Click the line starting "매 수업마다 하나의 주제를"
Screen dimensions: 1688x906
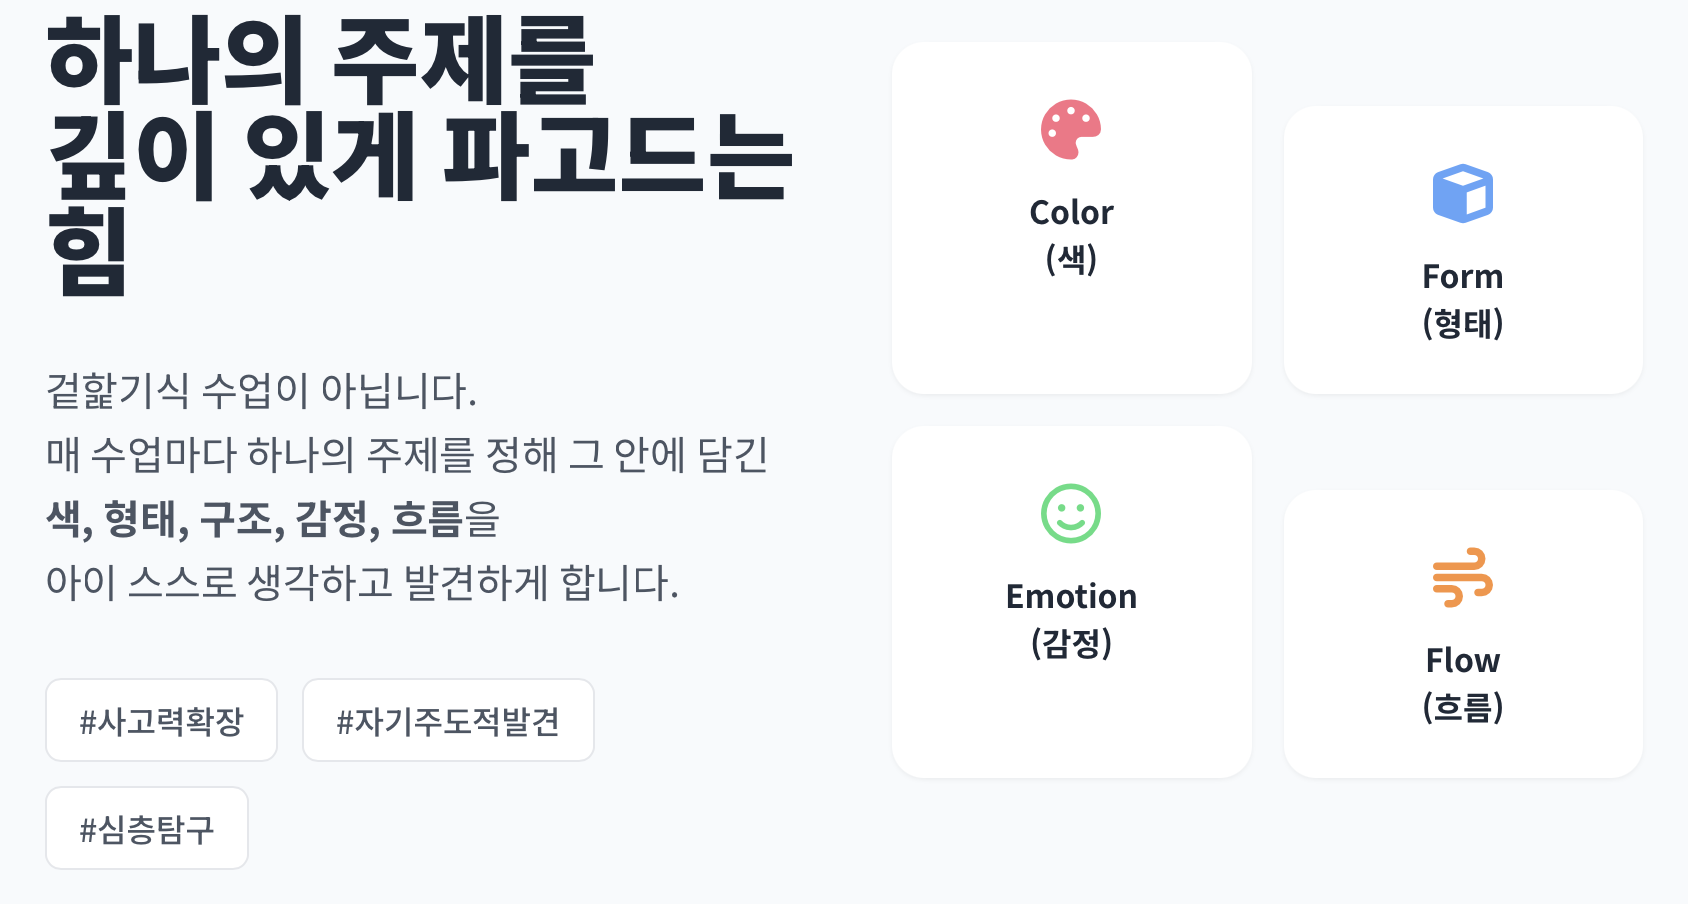(x=406, y=455)
